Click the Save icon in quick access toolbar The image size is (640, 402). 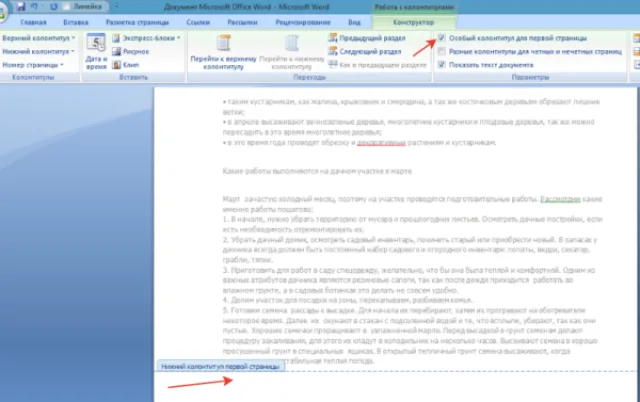point(21,7)
